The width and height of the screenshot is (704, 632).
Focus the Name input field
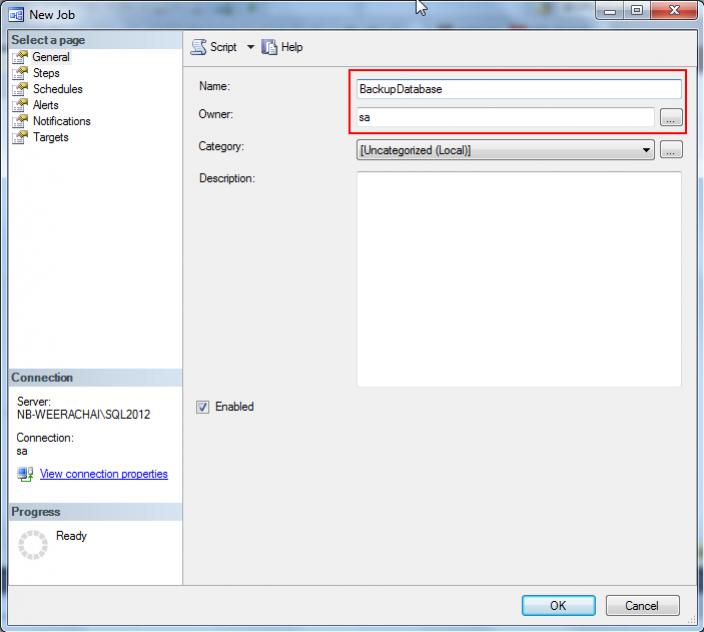(x=519, y=89)
